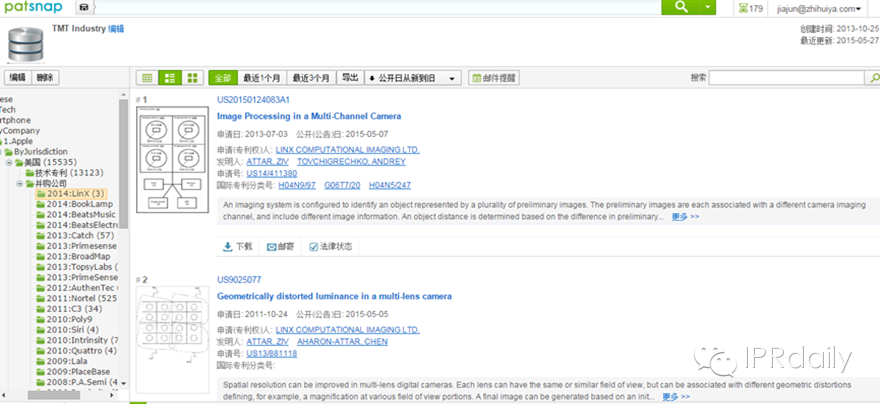Select the 最近3个月 filter tab
Image resolution: width=880 pixels, height=404 pixels.
click(311, 78)
